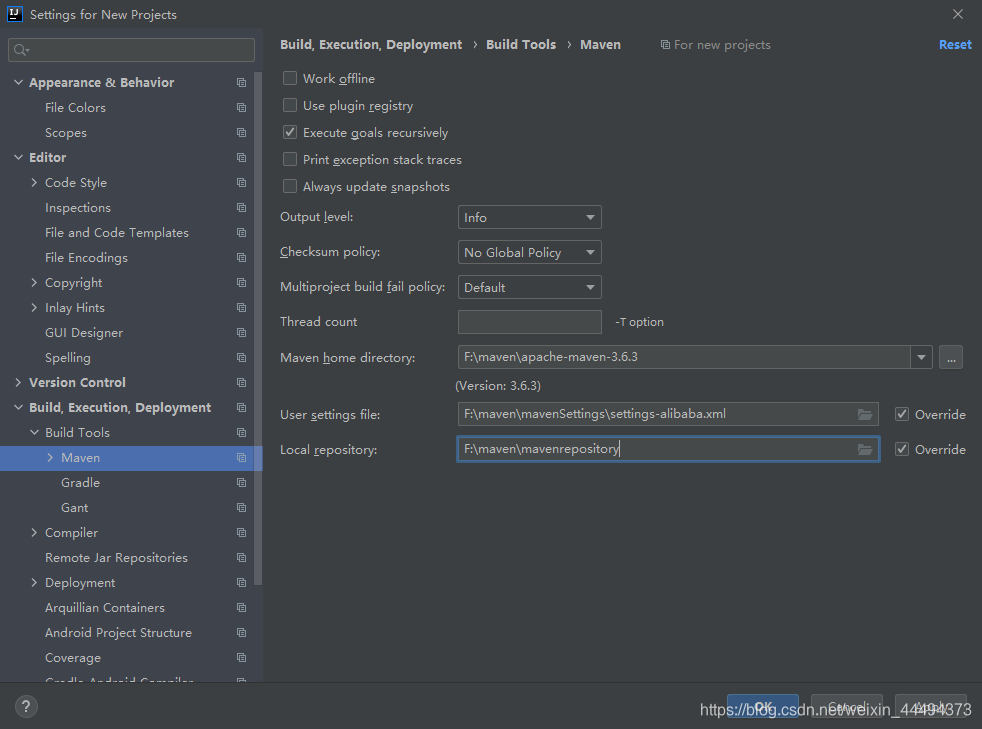Viewport: 982px width, 729px height.
Task: Click the copy icon in the Maven row
Action: point(241,458)
